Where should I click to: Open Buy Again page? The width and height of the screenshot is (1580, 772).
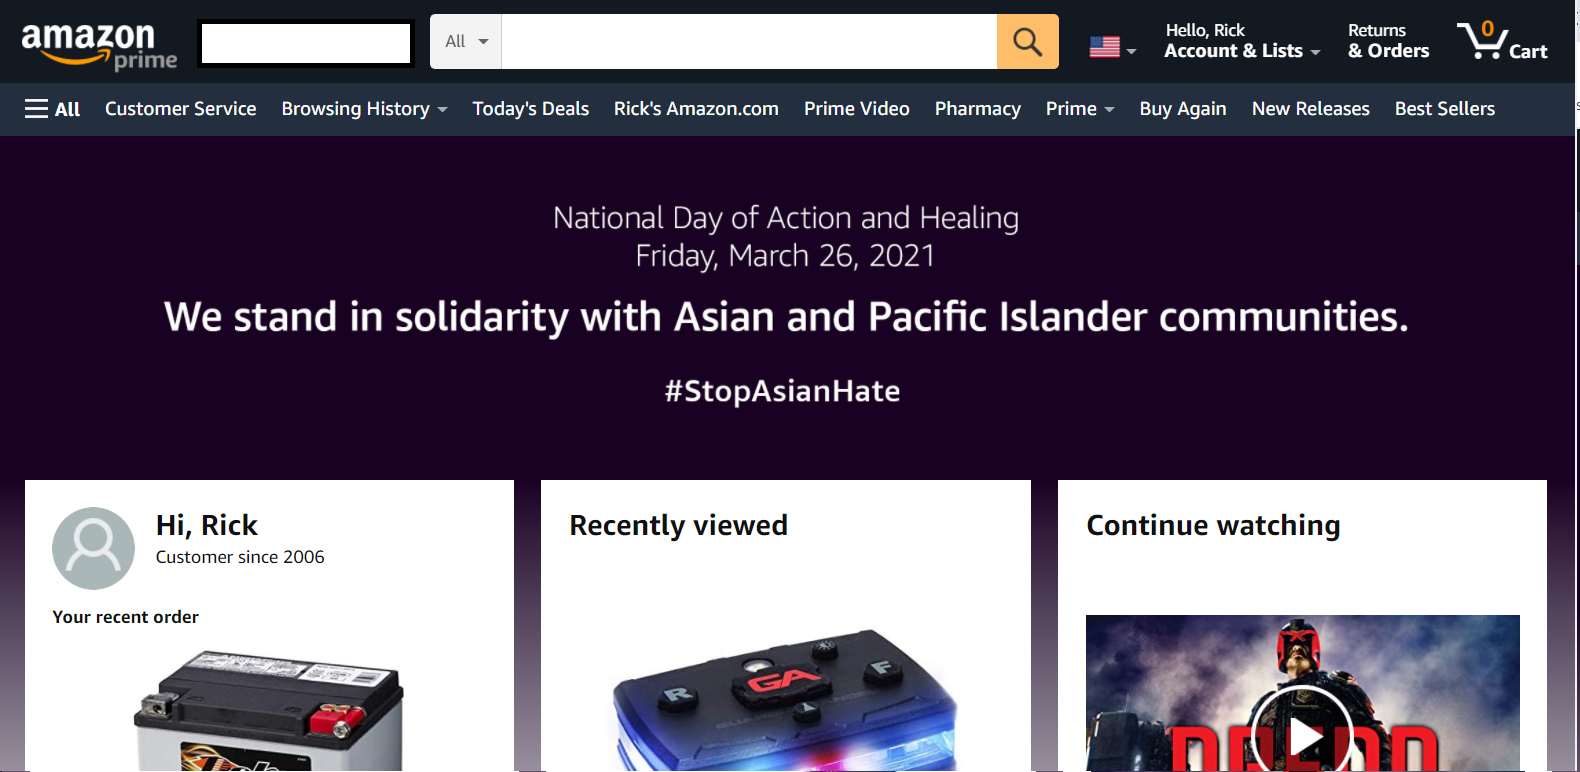(1183, 109)
